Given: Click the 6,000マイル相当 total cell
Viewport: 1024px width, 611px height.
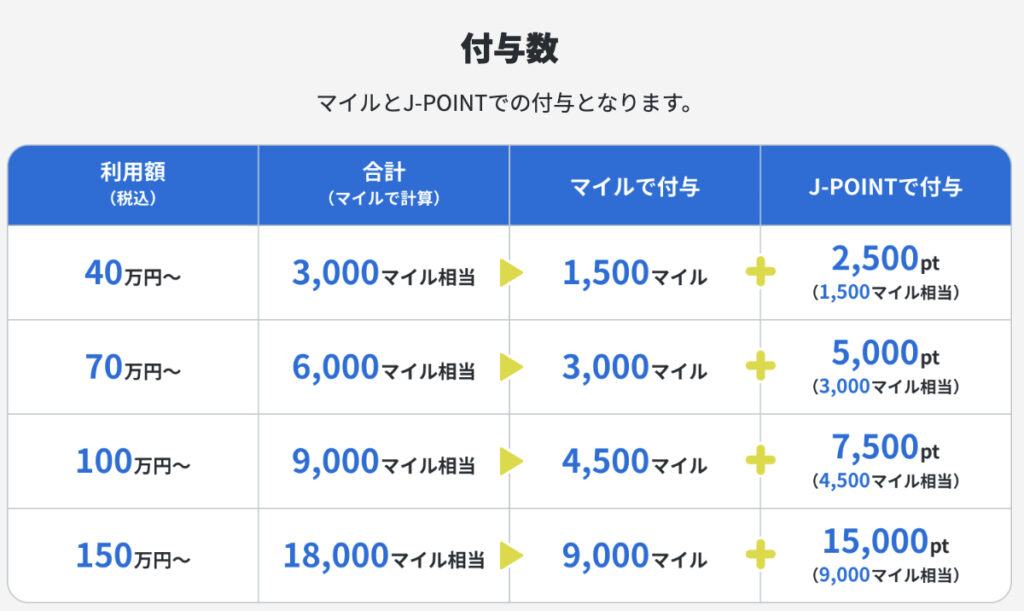Looking at the screenshot, I should [x=384, y=368].
